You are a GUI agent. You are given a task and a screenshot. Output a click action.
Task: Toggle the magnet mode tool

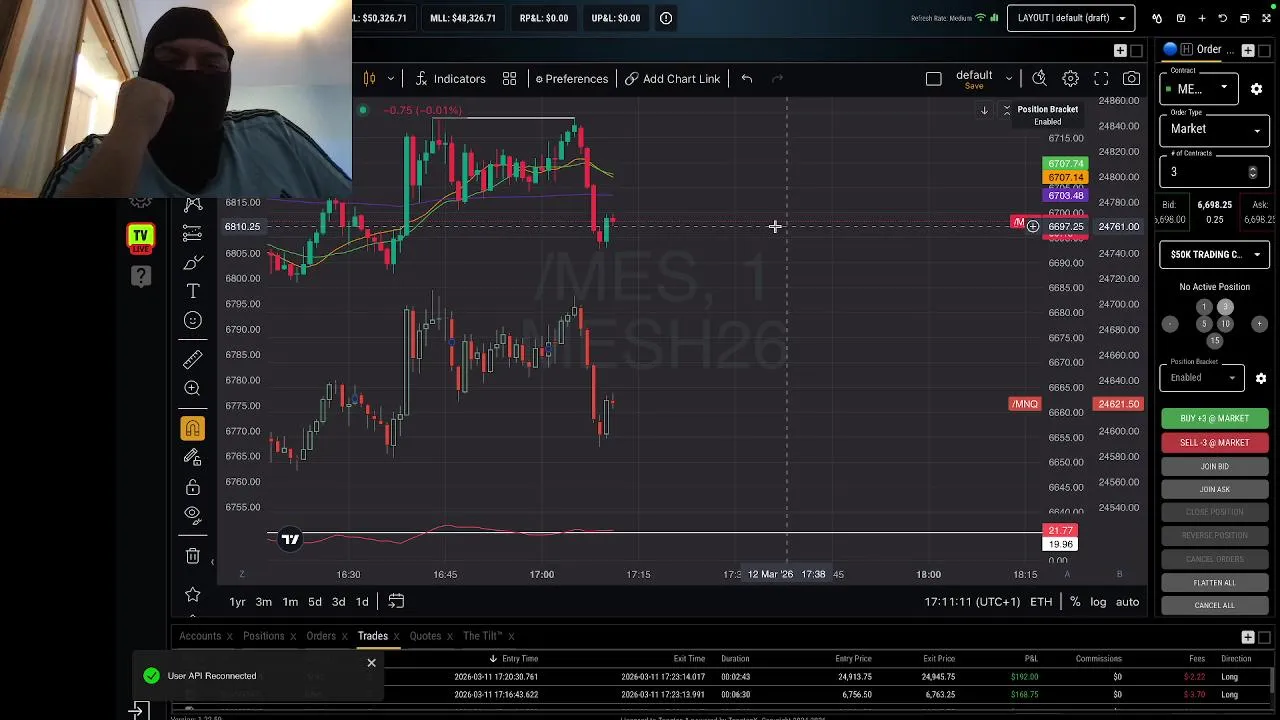pos(193,429)
